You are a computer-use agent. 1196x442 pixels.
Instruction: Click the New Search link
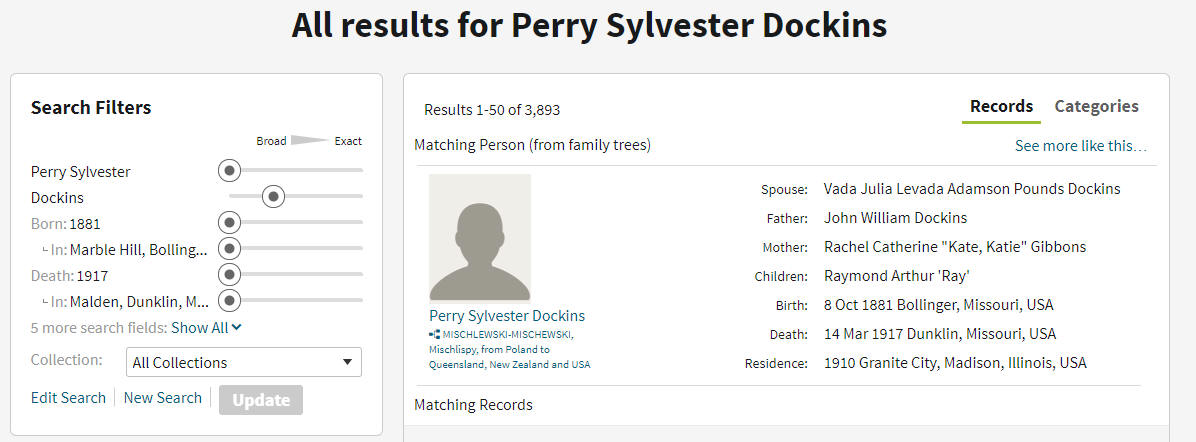(162, 398)
